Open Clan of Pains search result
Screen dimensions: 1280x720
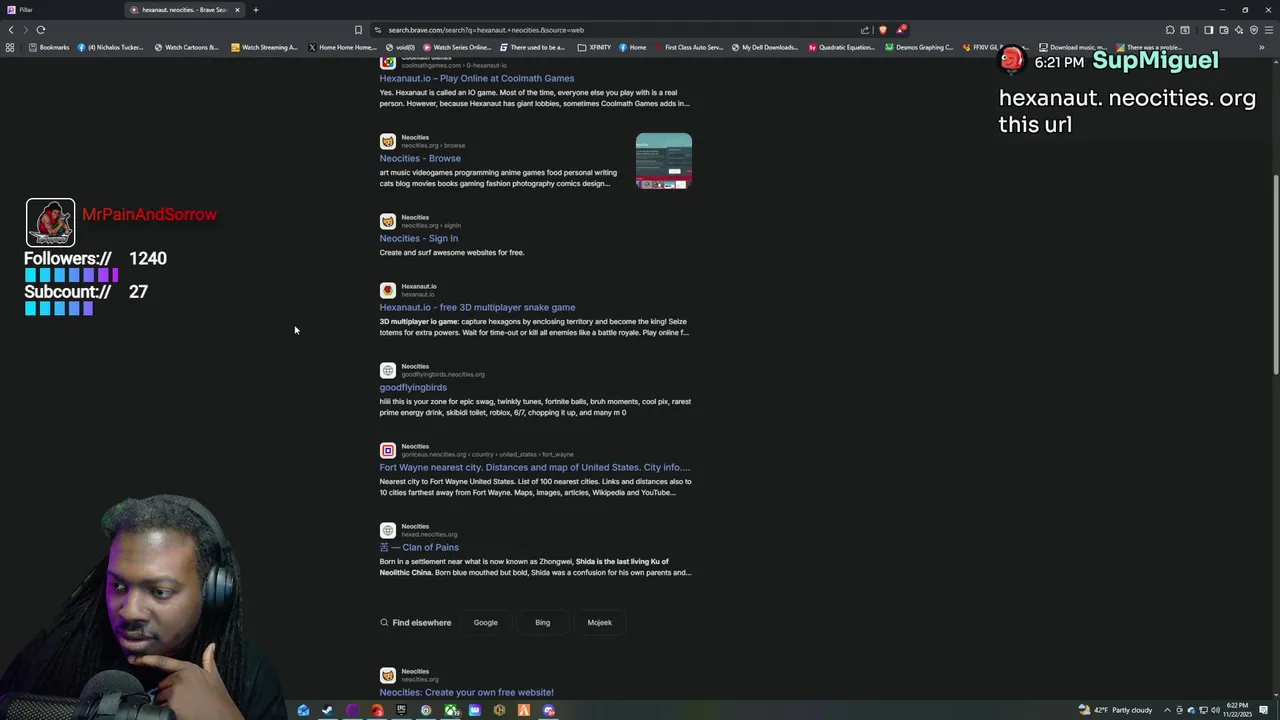point(419,547)
